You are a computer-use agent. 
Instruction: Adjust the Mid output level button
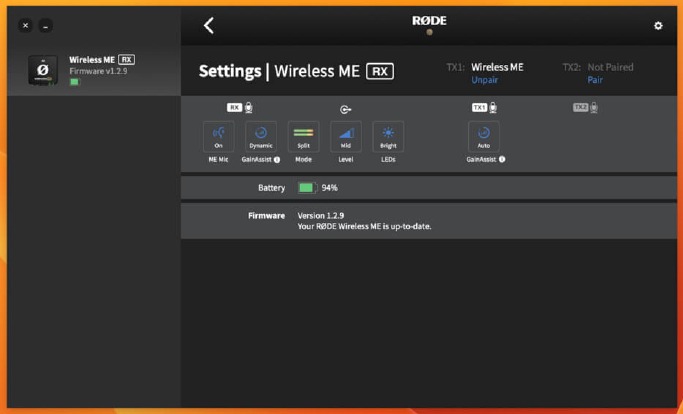(x=345, y=136)
